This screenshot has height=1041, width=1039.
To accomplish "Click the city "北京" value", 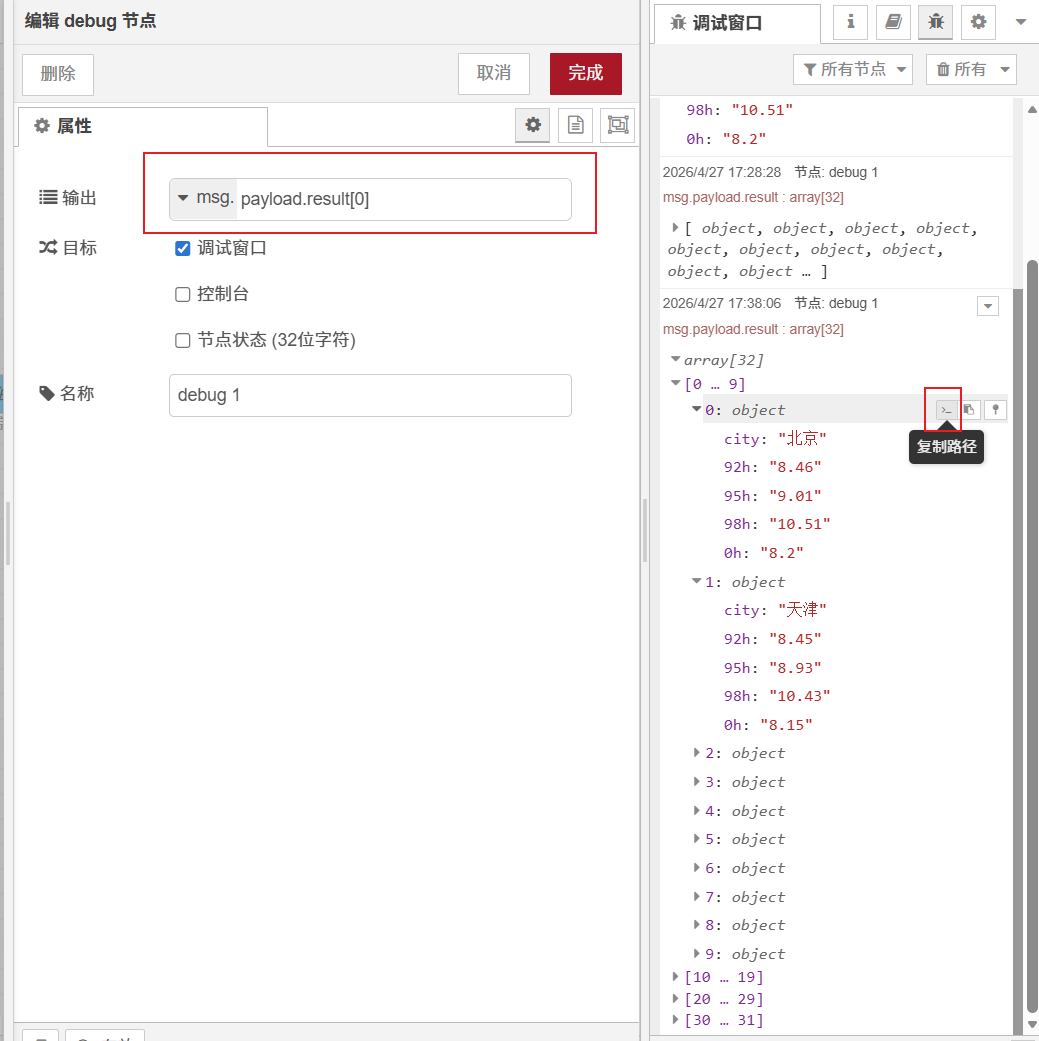I will pyautogui.click(x=802, y=439).
